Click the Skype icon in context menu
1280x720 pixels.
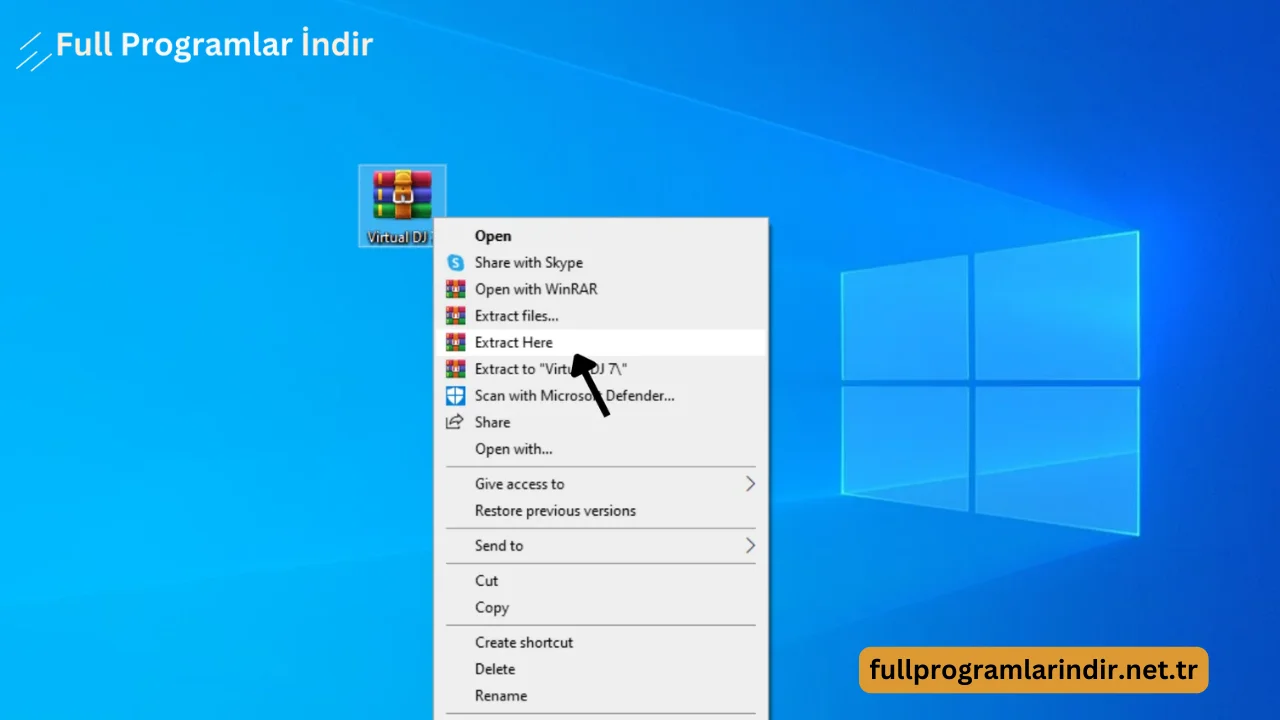(456, 263)
